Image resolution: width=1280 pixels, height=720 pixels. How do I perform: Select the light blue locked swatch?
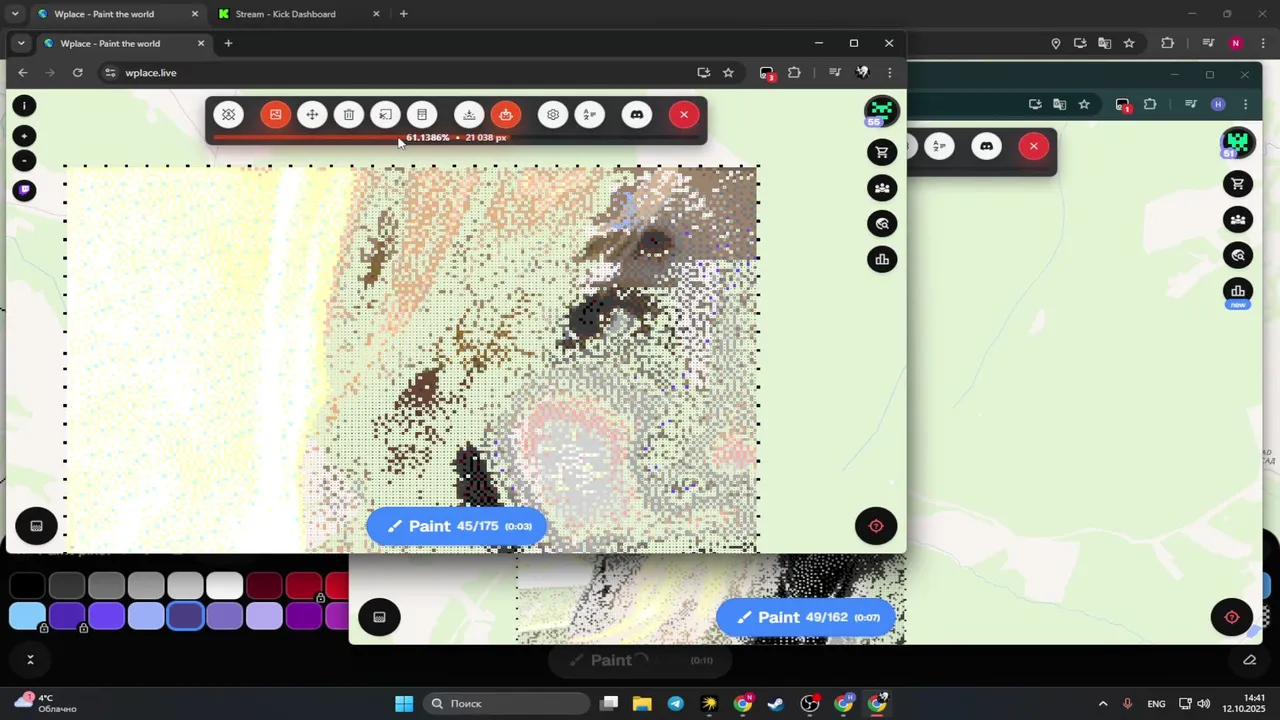tap(27, 616)
